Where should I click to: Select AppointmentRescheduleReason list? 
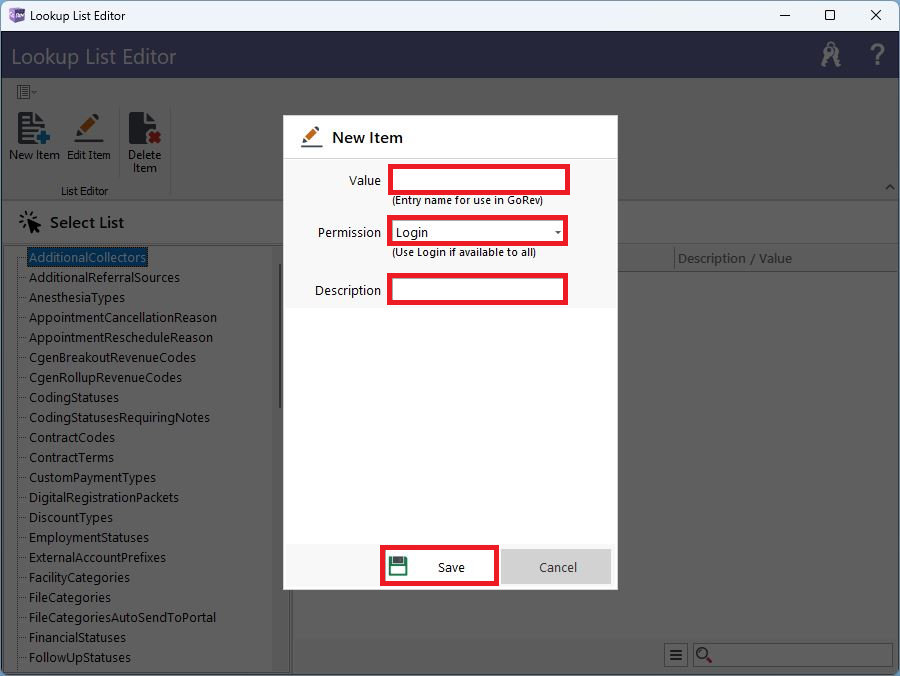121,337
